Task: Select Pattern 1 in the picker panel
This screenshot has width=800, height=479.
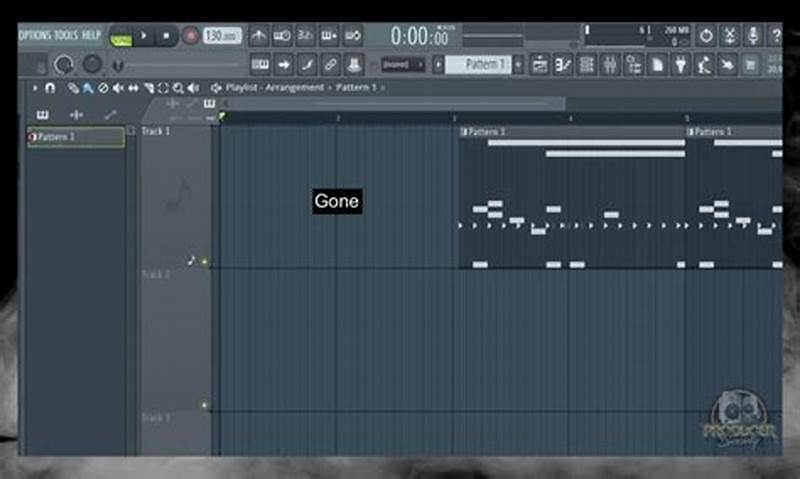Action: coord(76,137)
